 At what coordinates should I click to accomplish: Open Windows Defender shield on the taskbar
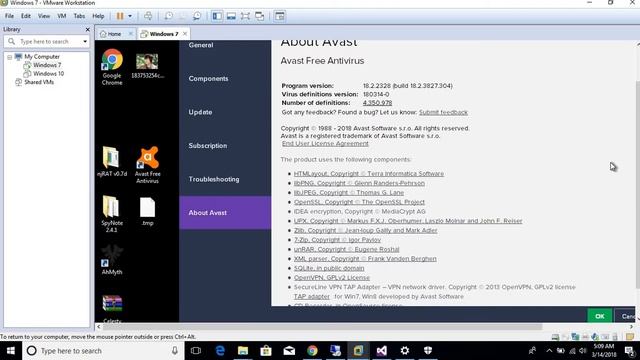[428, 351]
